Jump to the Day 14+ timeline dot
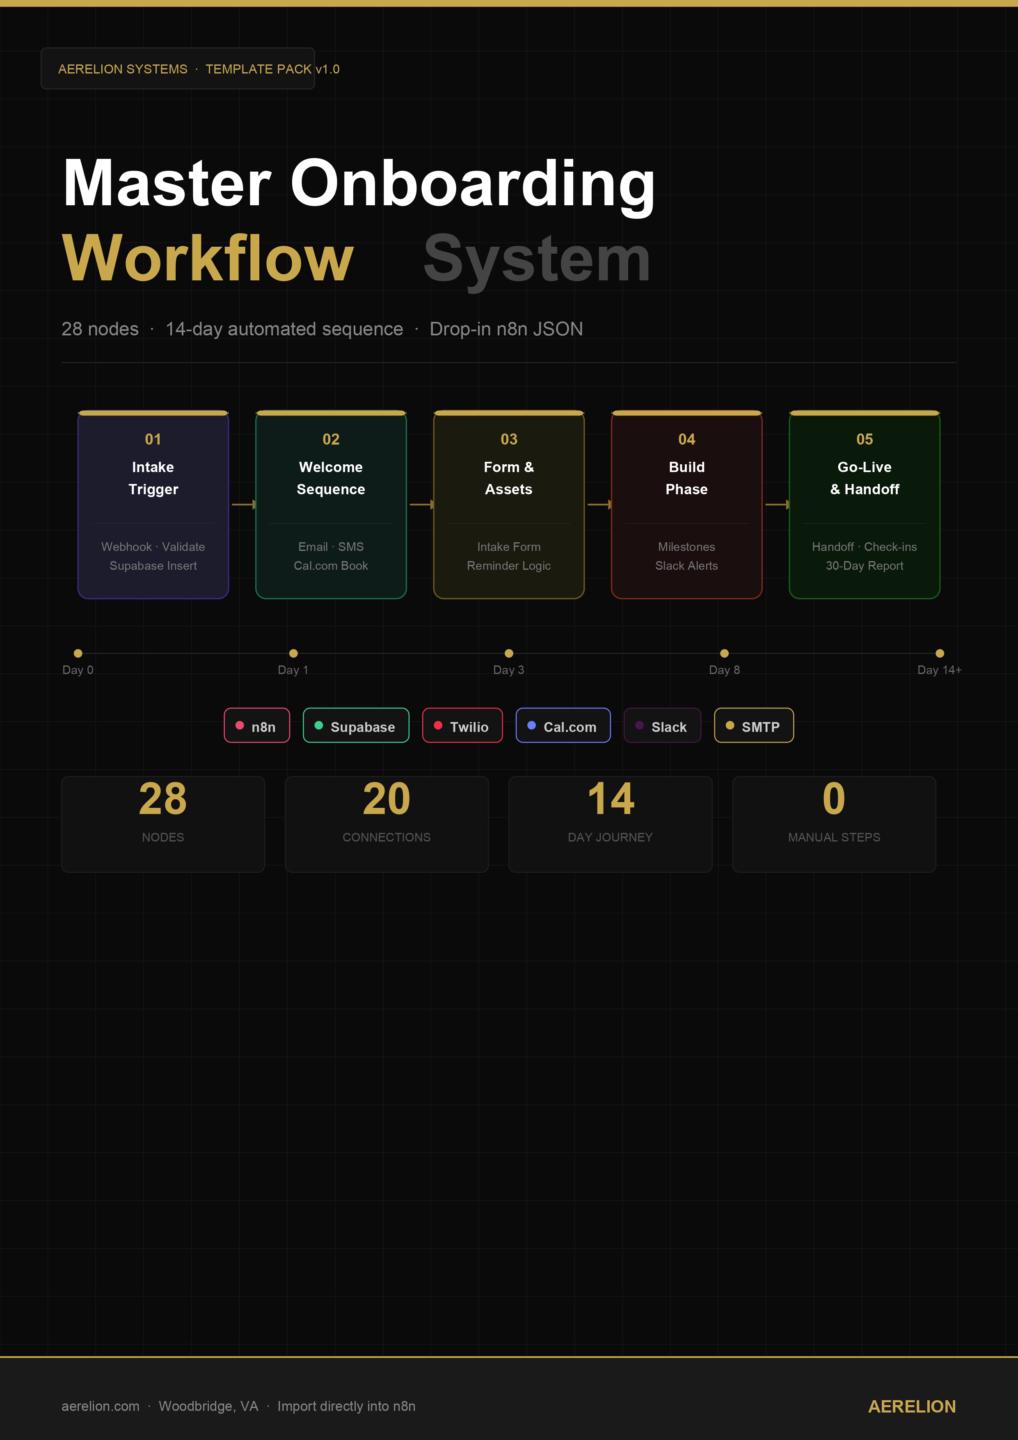The image size is (1018, 1440). click(x=940, y=653)
